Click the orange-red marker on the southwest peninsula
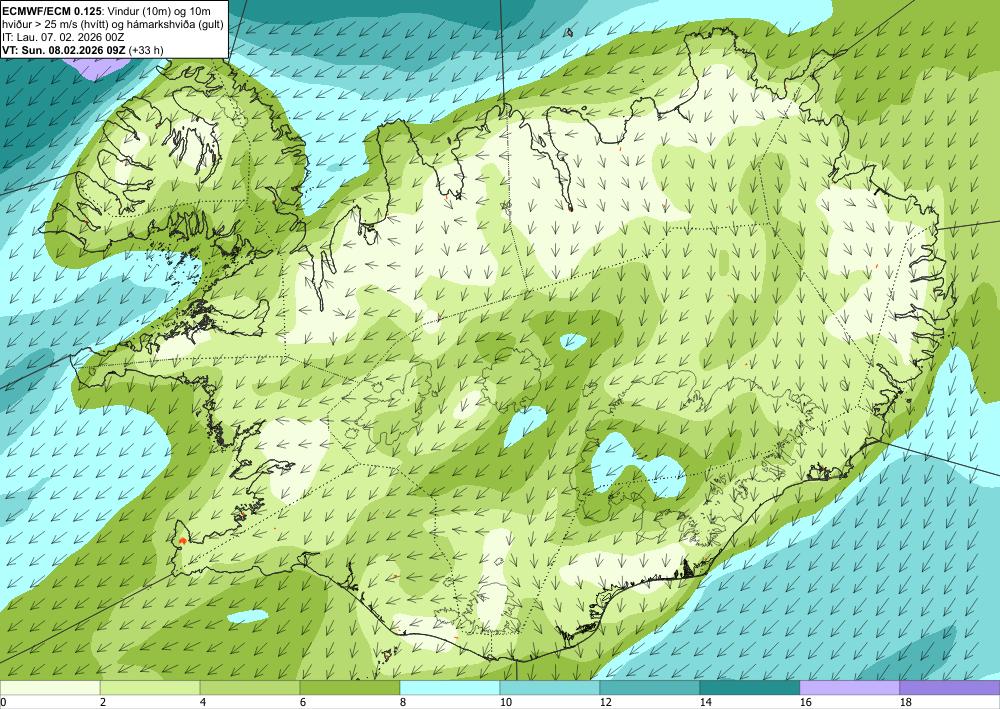Screen dimensions: 1000x709 click(x=183, y=541)
